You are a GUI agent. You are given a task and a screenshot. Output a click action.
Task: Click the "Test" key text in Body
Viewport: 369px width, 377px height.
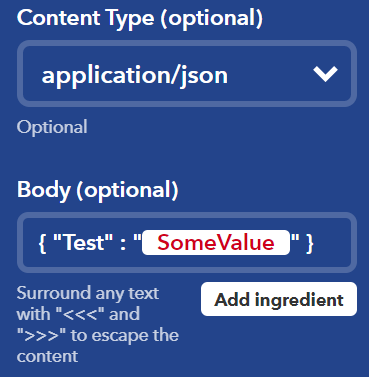(83, 242)
